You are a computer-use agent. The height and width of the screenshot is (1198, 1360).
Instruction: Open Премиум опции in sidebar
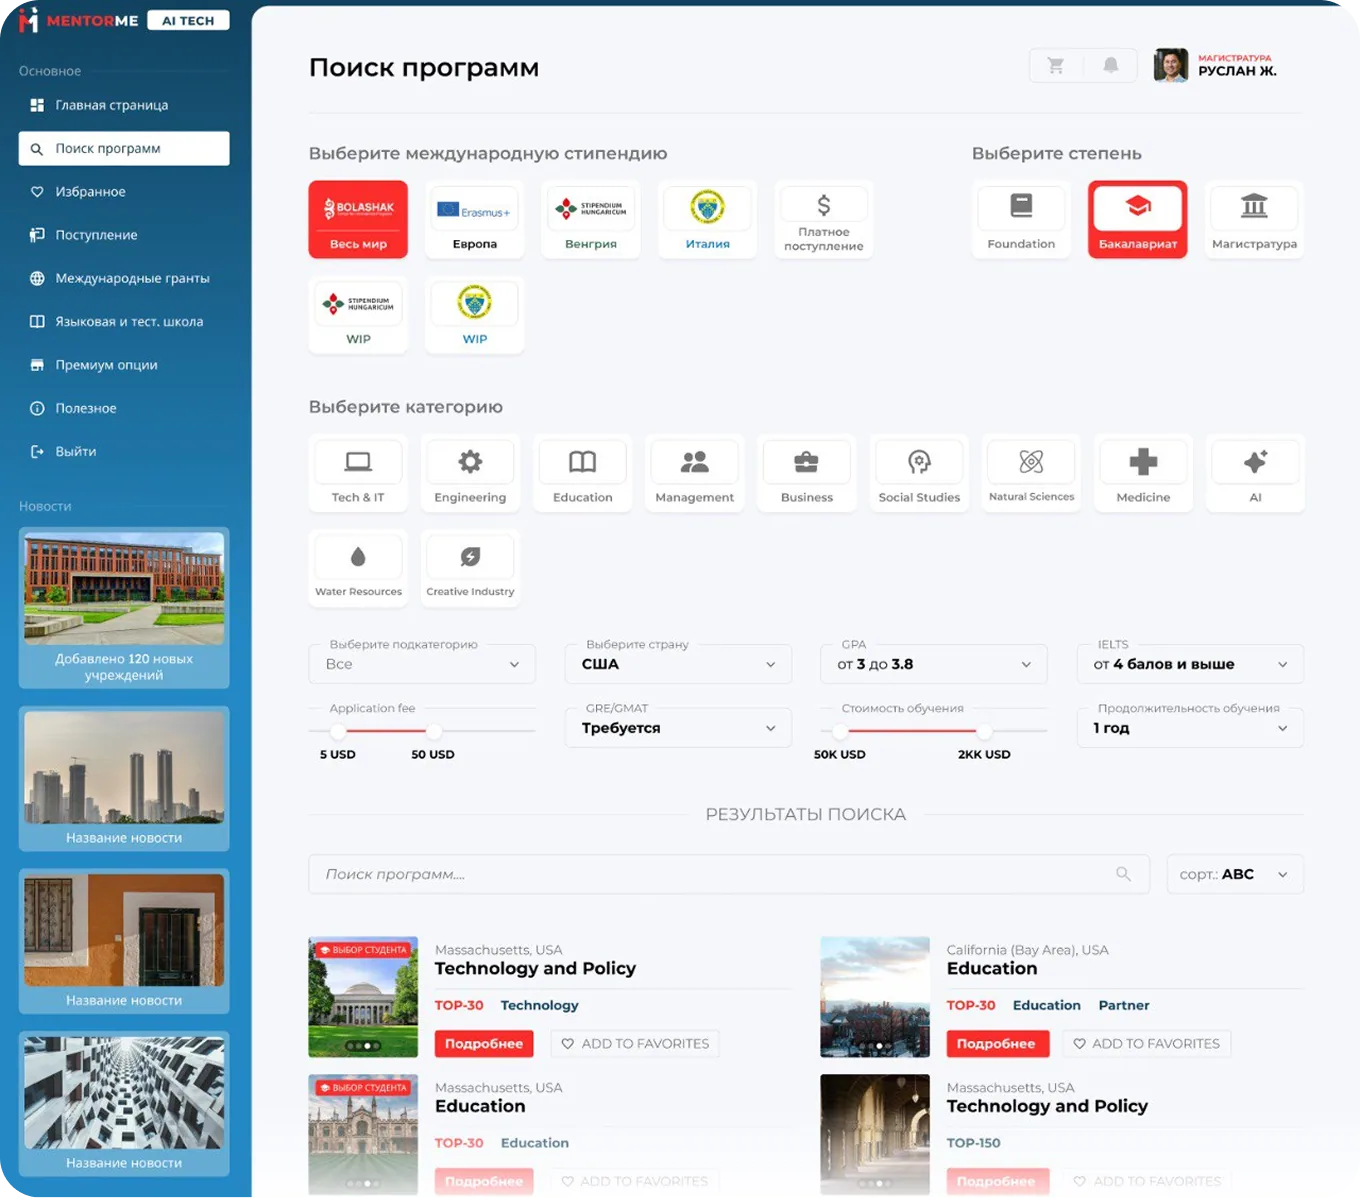click(x=124, y=365)
